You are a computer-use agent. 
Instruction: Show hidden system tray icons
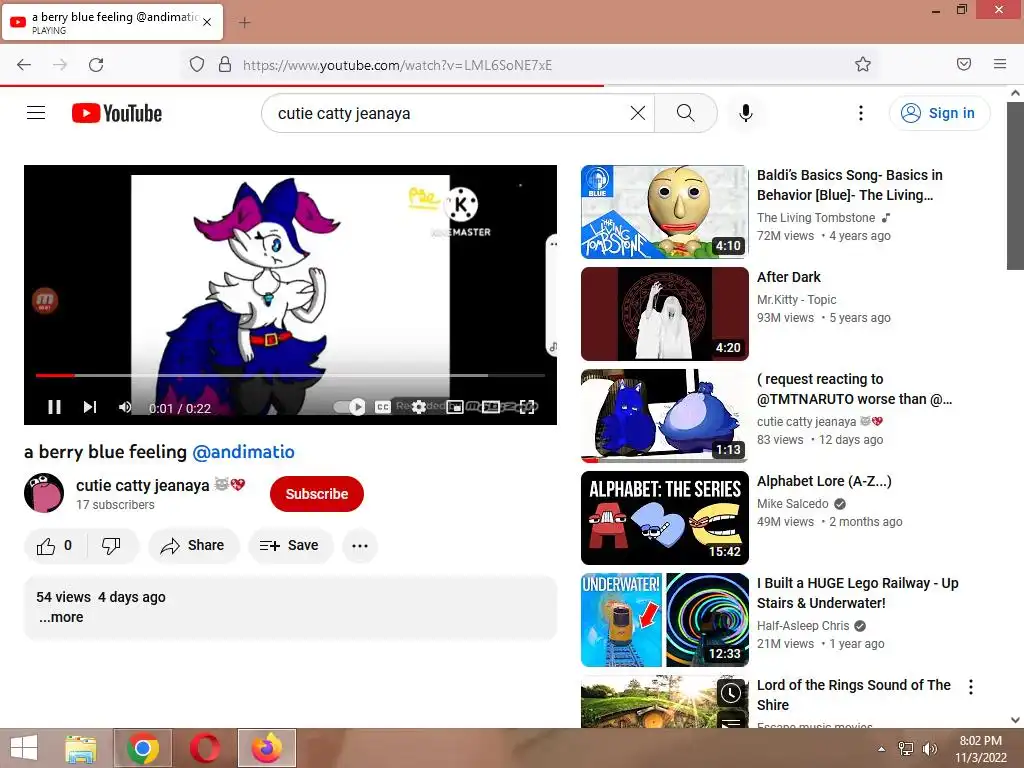[882, 749]
